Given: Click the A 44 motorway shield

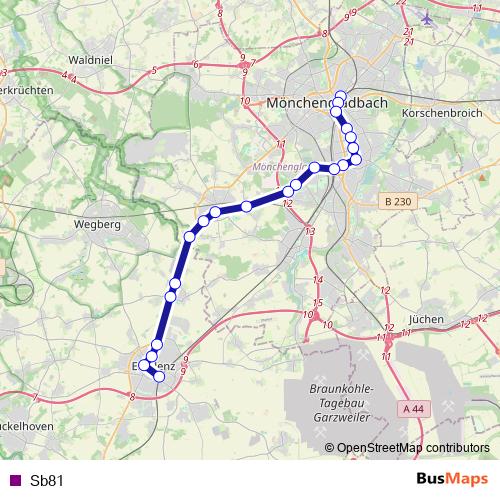Looking at the screenshot, I should click(414, 409).
